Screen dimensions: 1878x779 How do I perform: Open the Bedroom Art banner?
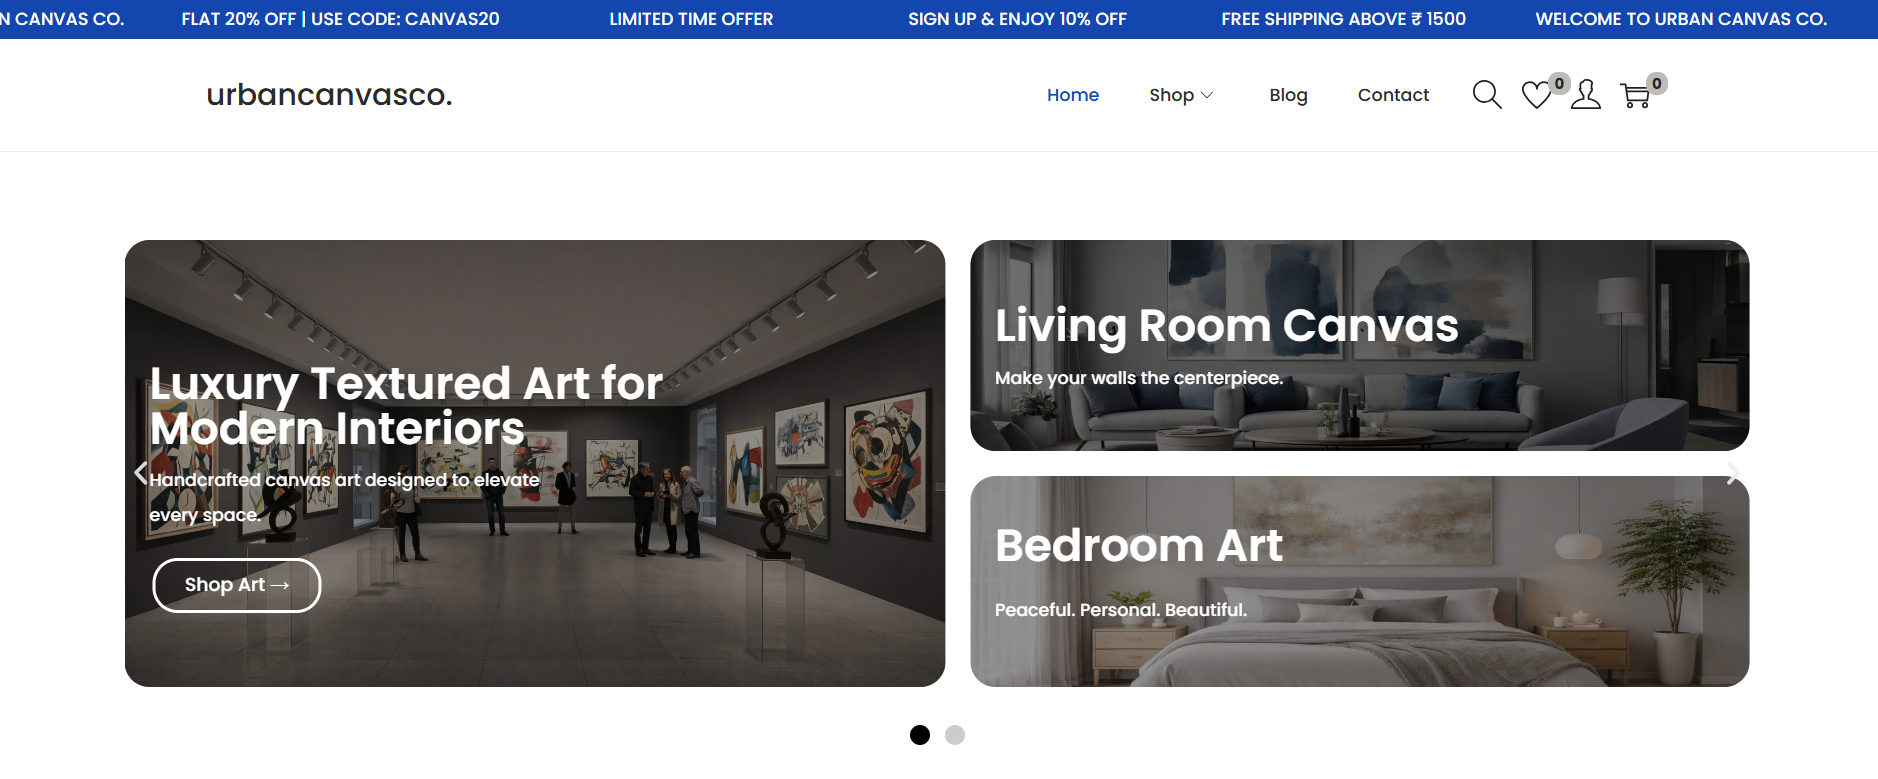tap(1360, 581)
